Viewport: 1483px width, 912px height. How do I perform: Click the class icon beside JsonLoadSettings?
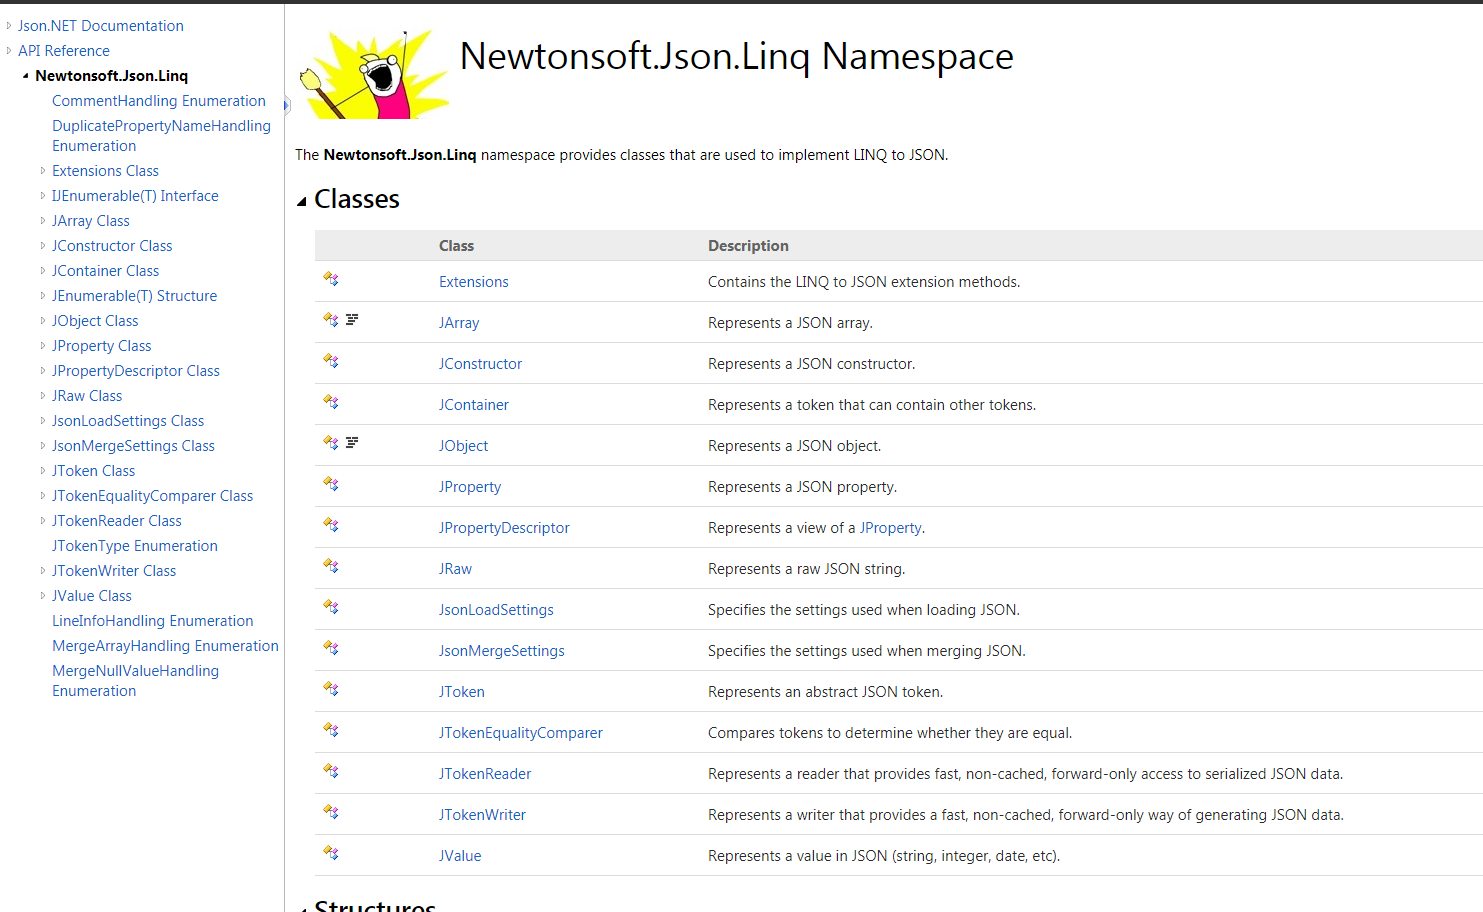330,607
